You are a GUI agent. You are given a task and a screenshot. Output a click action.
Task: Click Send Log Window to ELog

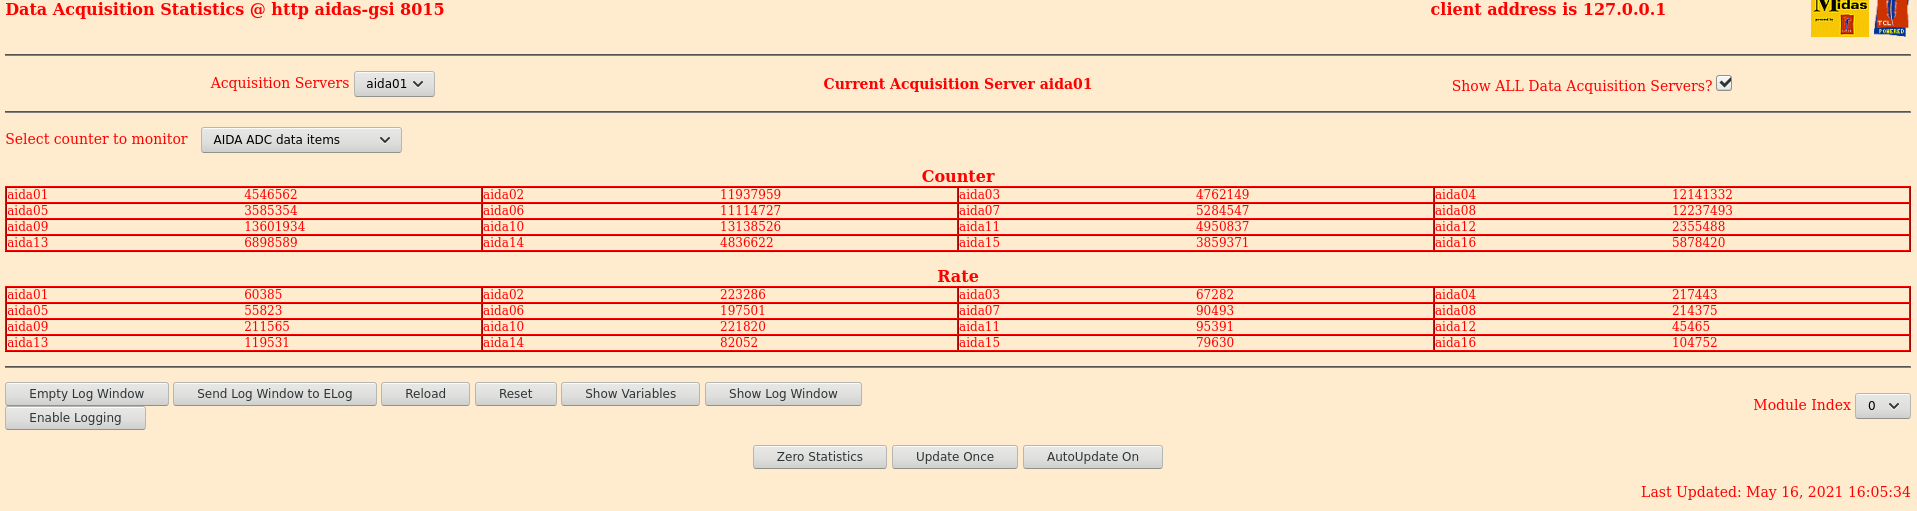[275, 394]
